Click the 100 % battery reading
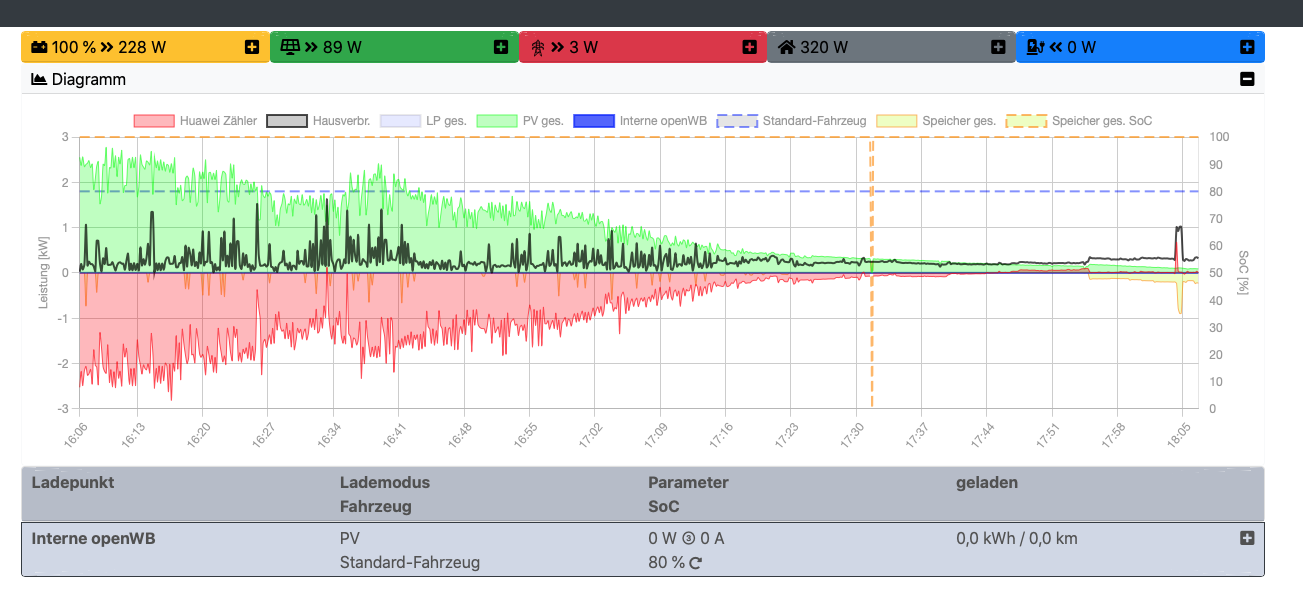Viewport: 1303px width, 612px height. pos(73,47)
